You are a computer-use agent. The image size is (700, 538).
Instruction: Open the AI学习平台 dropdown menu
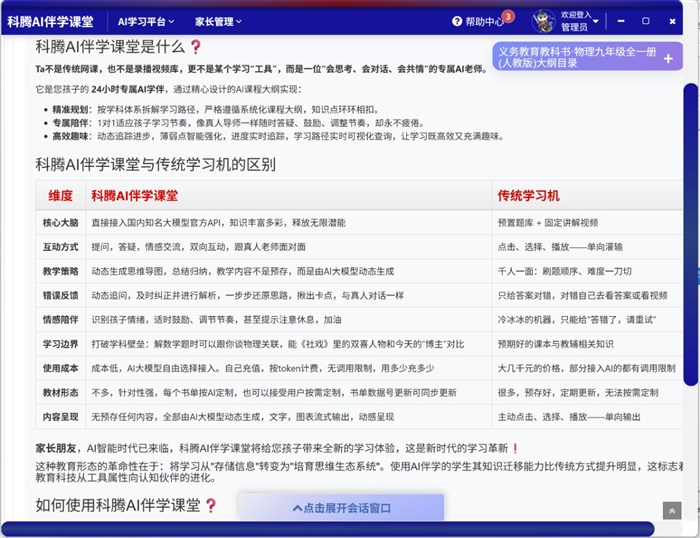tap(146, 21)
